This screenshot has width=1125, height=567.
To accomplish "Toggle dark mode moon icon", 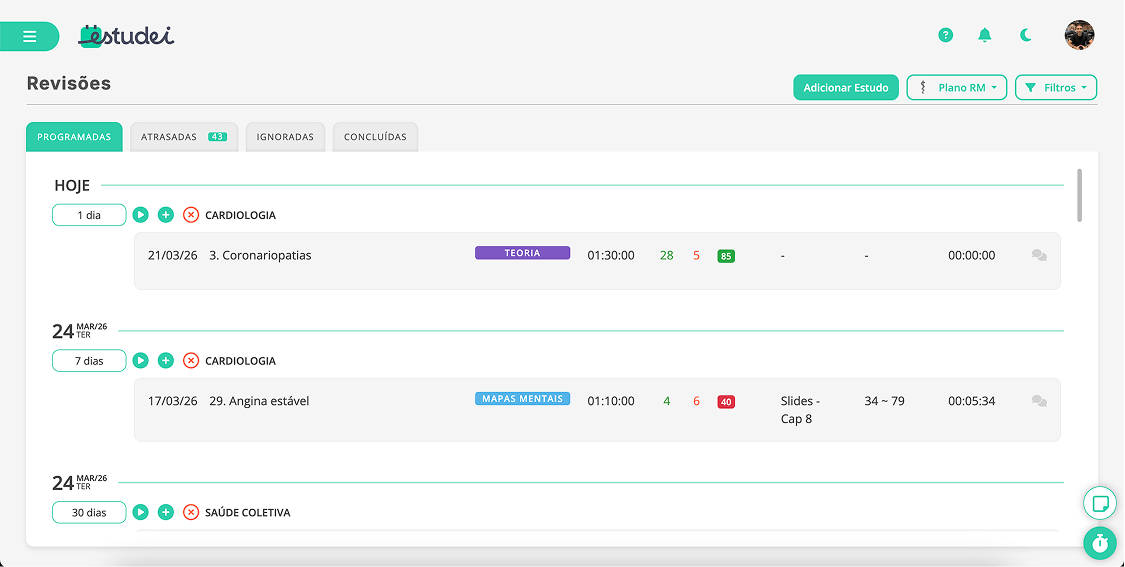I will [1026, 36].
